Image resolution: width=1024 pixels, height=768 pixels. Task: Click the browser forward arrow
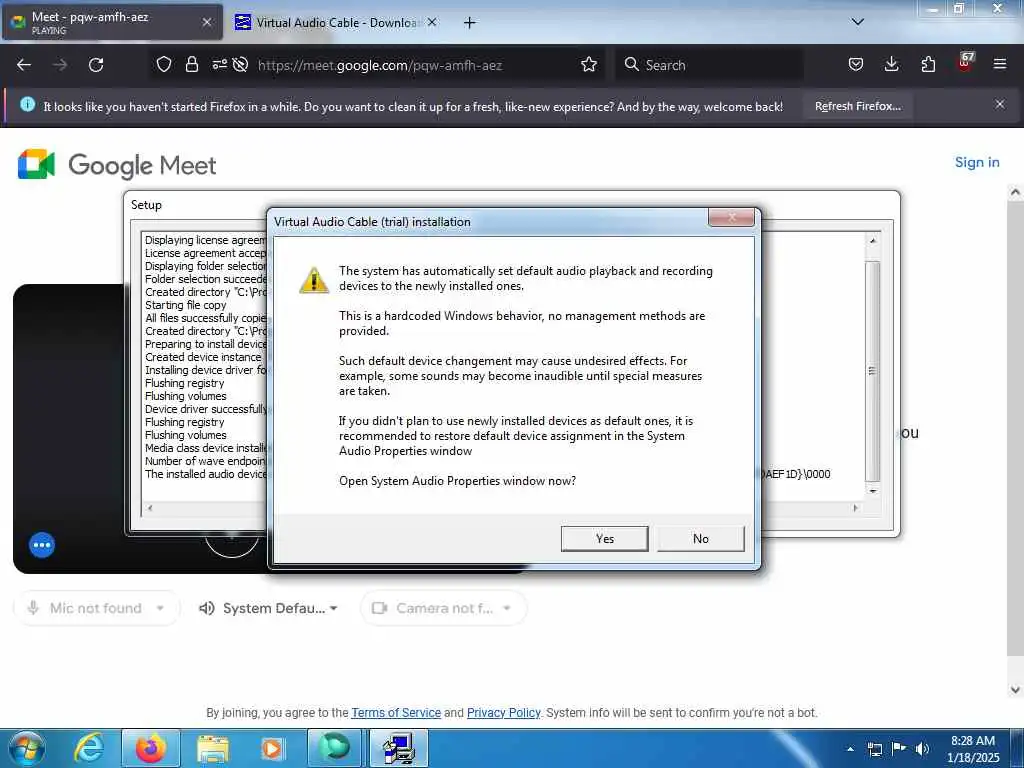[60, 65]
